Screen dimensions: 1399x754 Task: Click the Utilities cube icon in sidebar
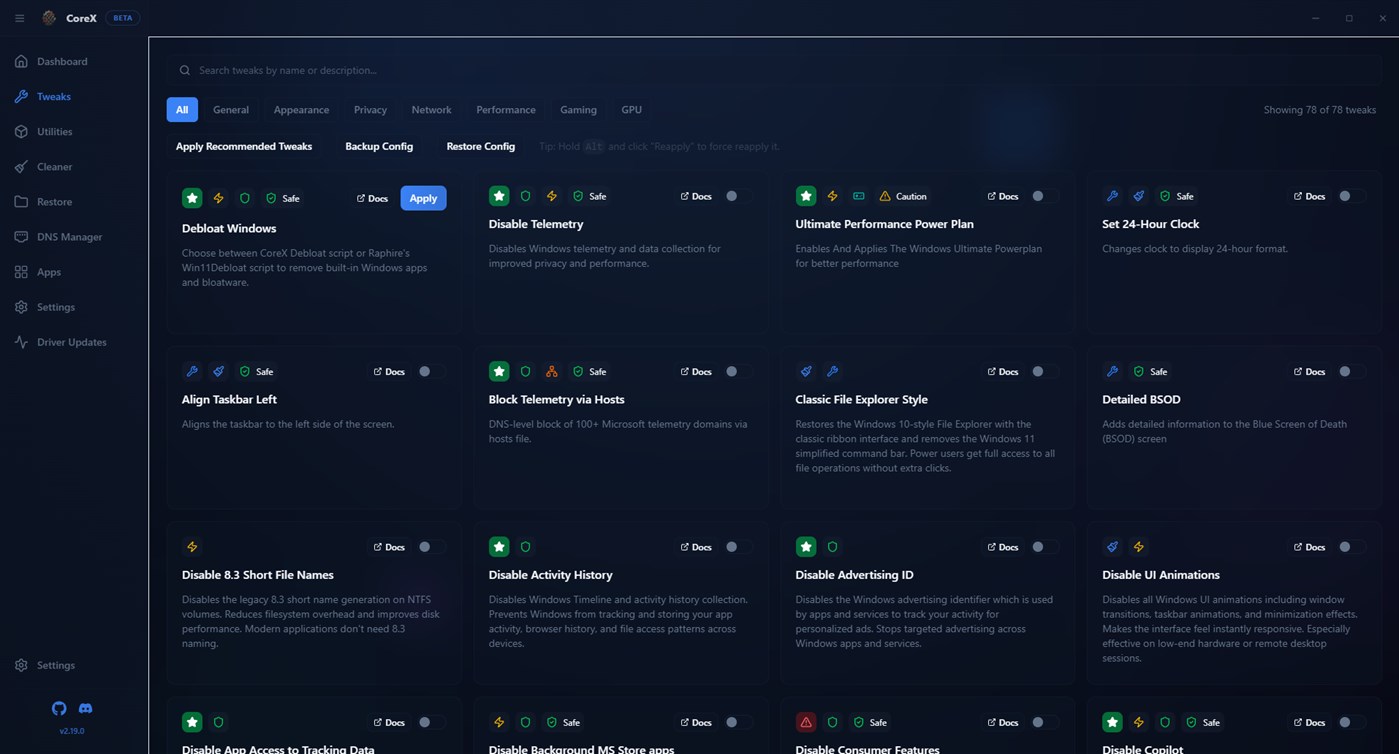click(x=21, y=132)
